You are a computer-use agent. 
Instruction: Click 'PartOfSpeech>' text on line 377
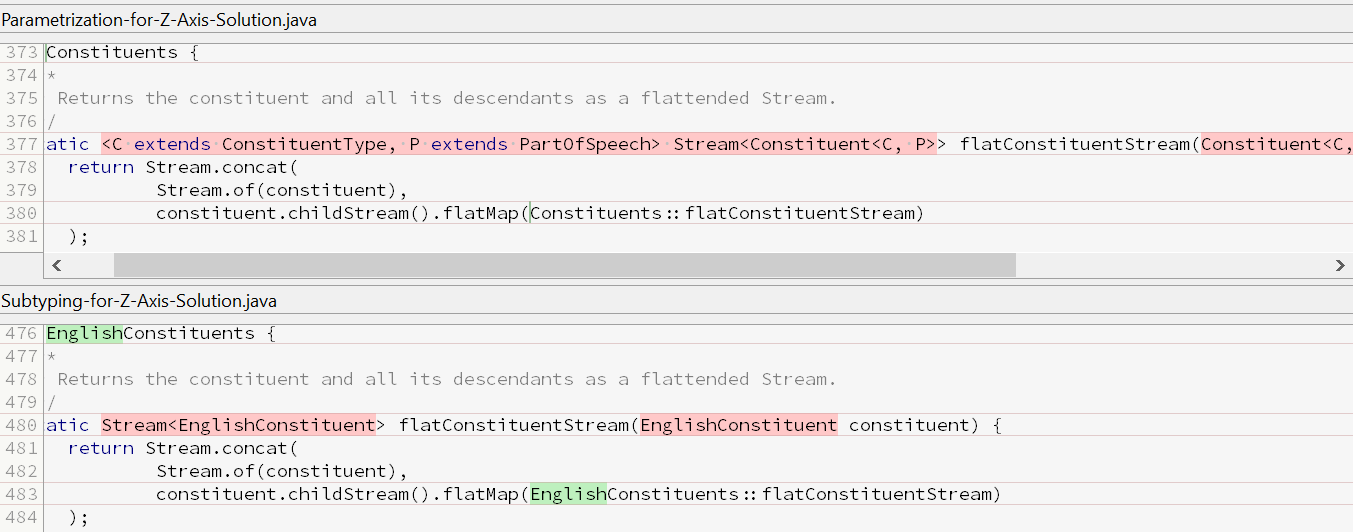(589, 144)
